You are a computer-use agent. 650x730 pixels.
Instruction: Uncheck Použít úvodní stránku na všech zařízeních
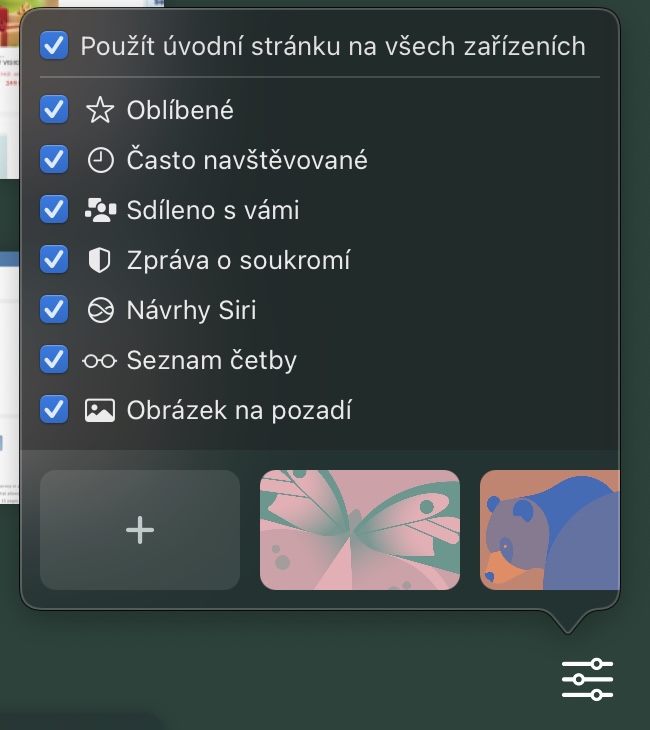coord(54,46)
